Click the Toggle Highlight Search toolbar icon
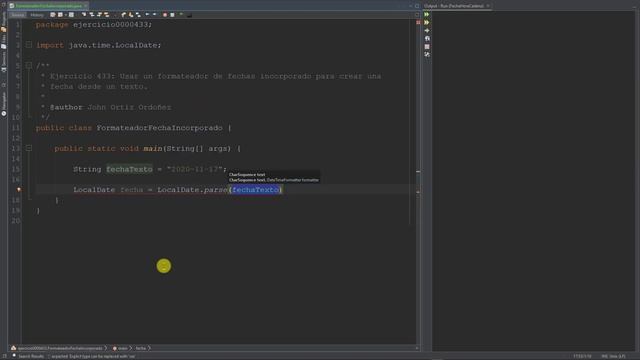Screen dimensions: 640x360 click(x=107, y=15)
